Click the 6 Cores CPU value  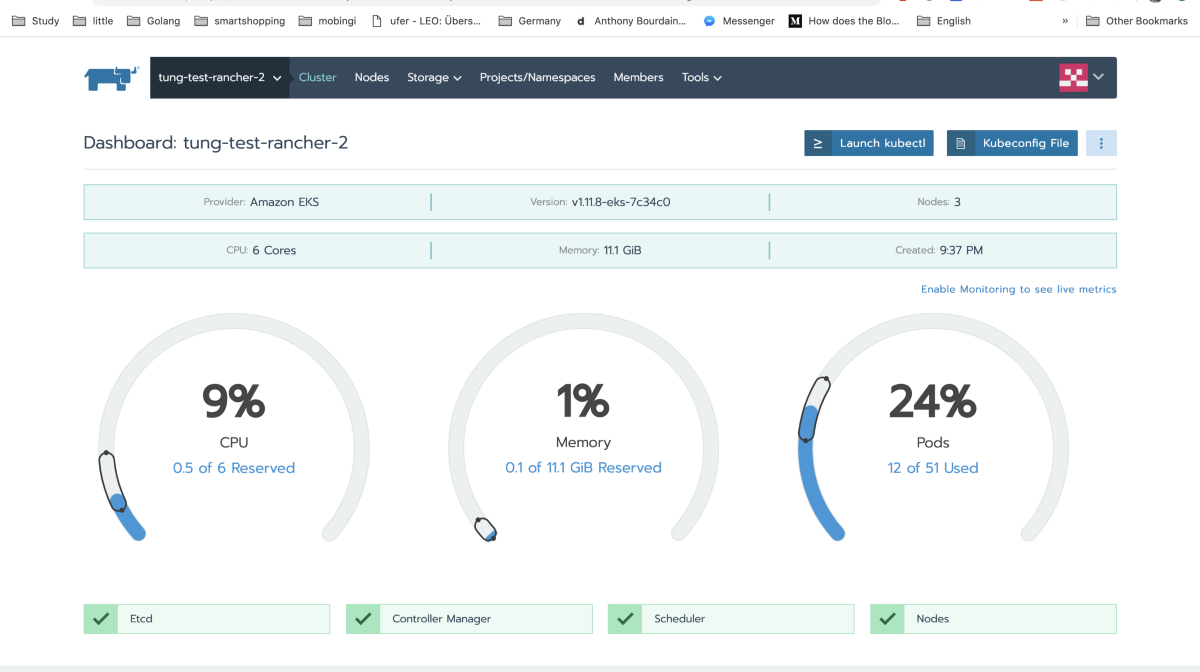click(x=274, y=250)
